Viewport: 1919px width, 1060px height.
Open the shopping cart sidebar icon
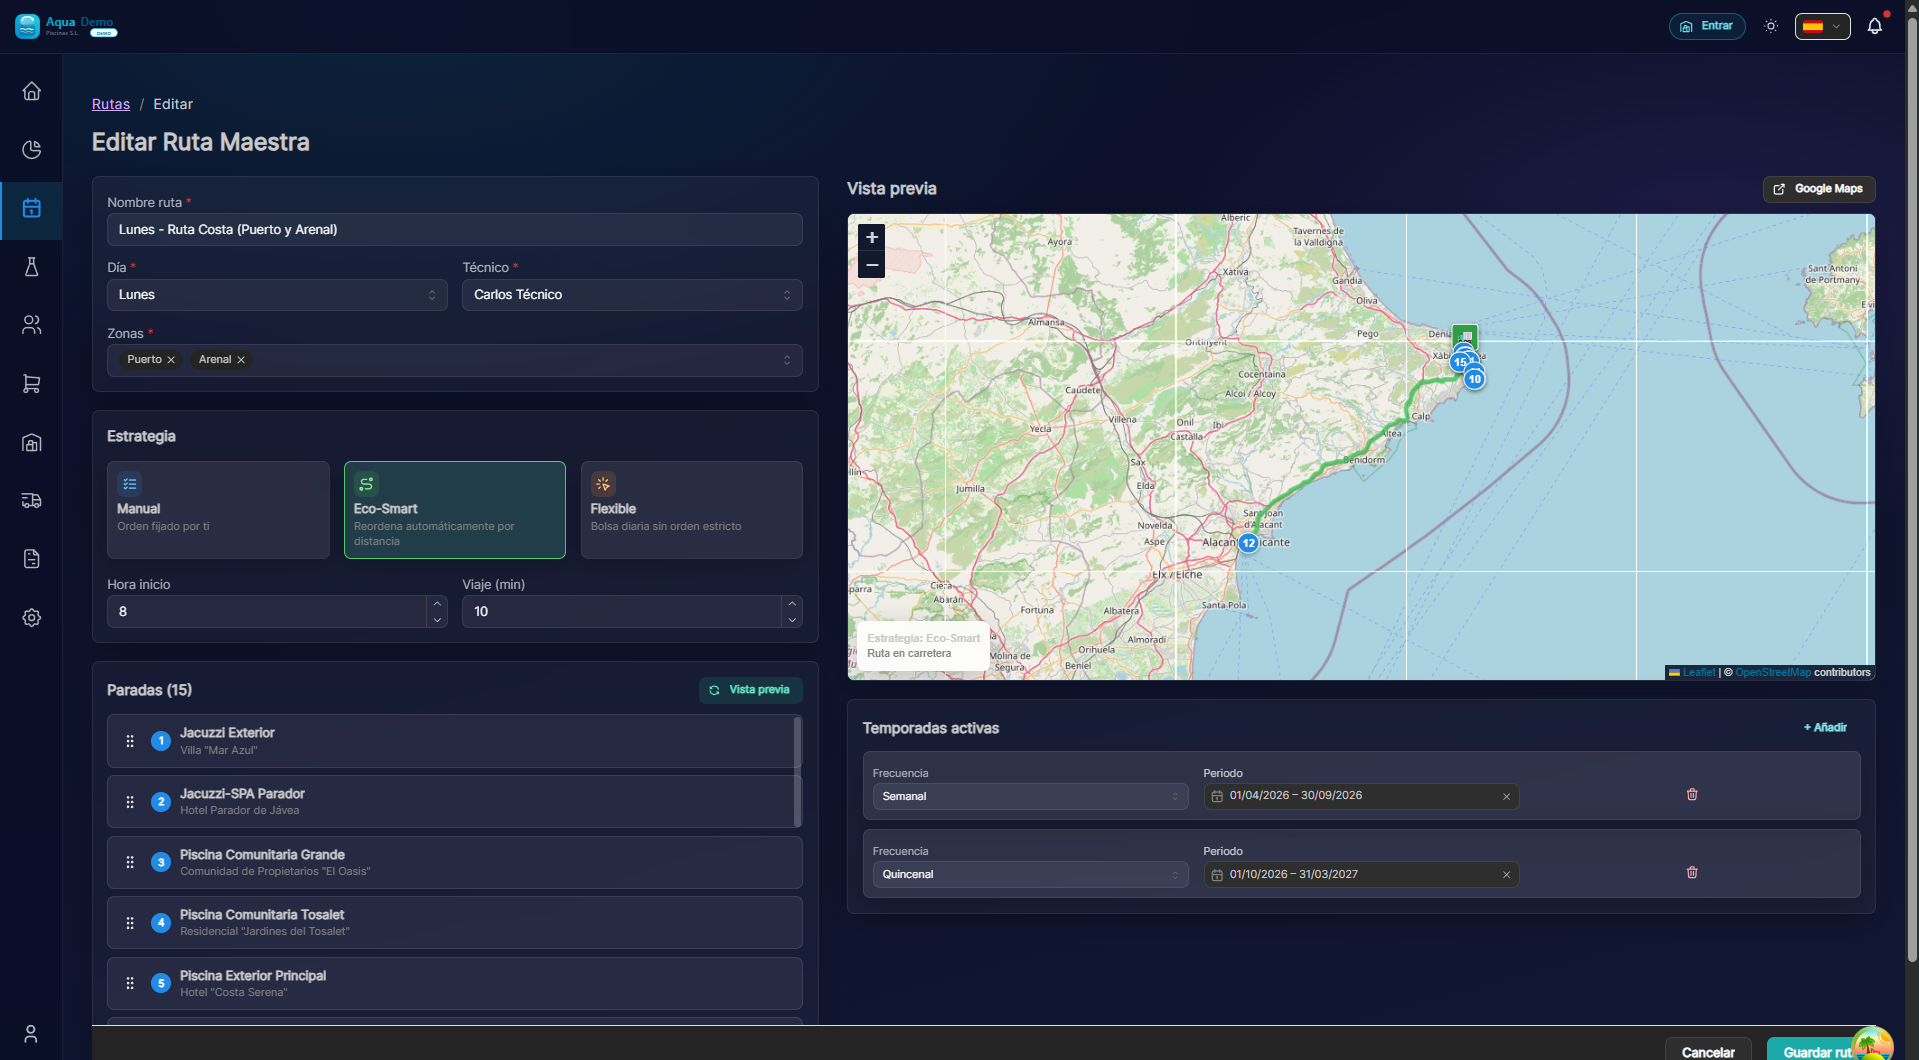coord(31,384)
